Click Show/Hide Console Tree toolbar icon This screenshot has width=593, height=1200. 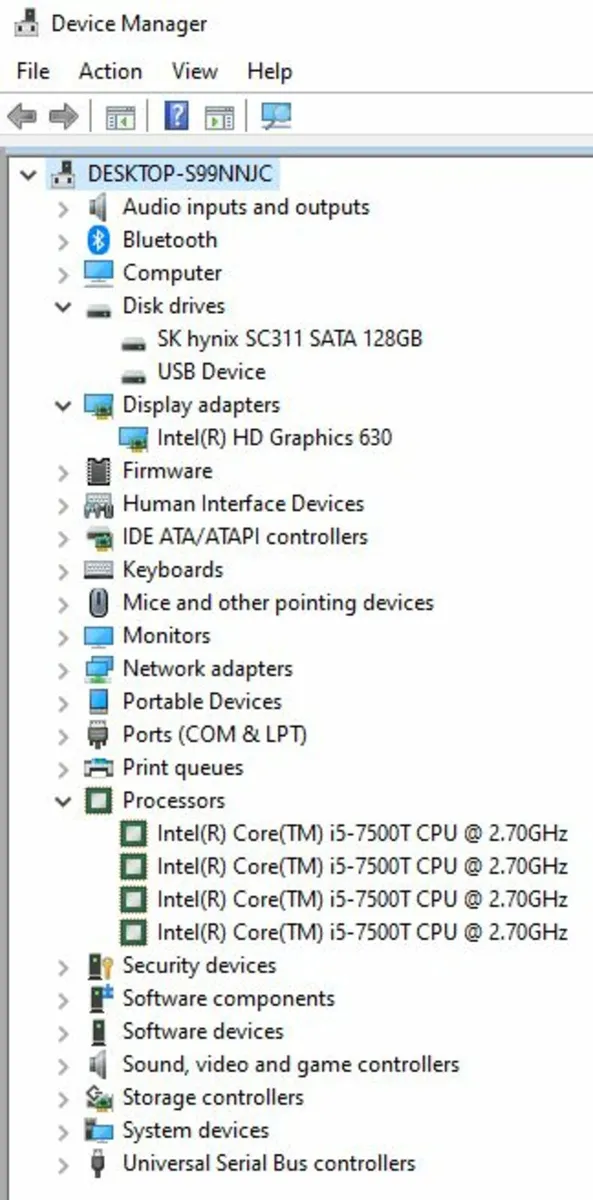(120, 117)
